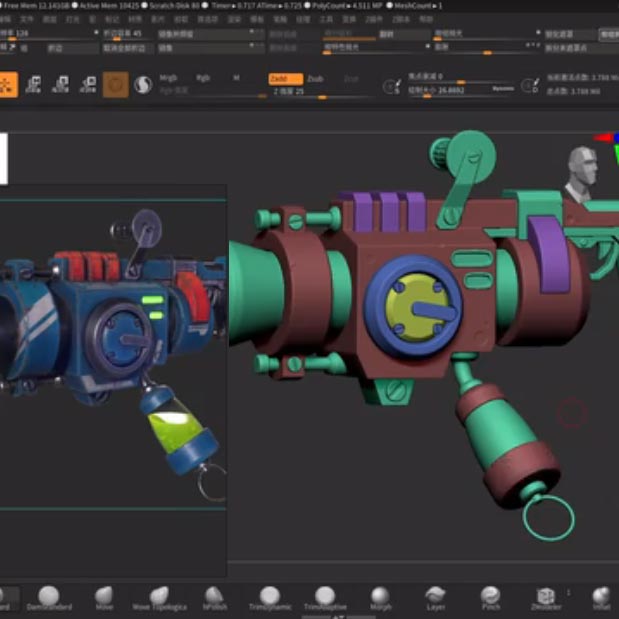This screenshot has width=619, height=619.
Task: Adjust the crease tolerance slider showing 45
Action: (128, 34)
